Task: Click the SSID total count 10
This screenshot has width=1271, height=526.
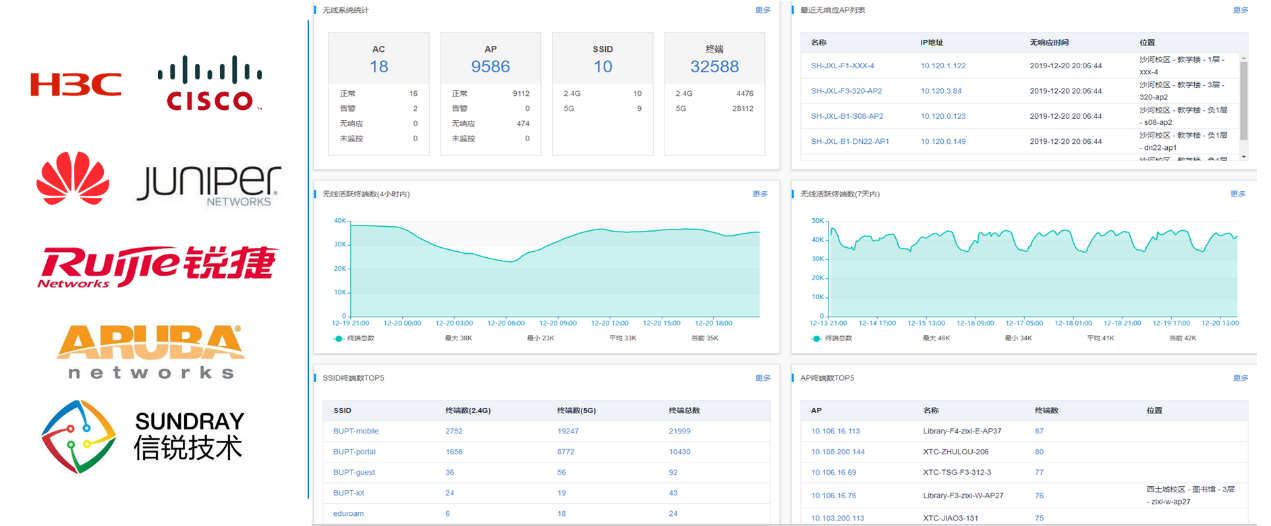Action: pyautogui.click(x=603, y=67)
